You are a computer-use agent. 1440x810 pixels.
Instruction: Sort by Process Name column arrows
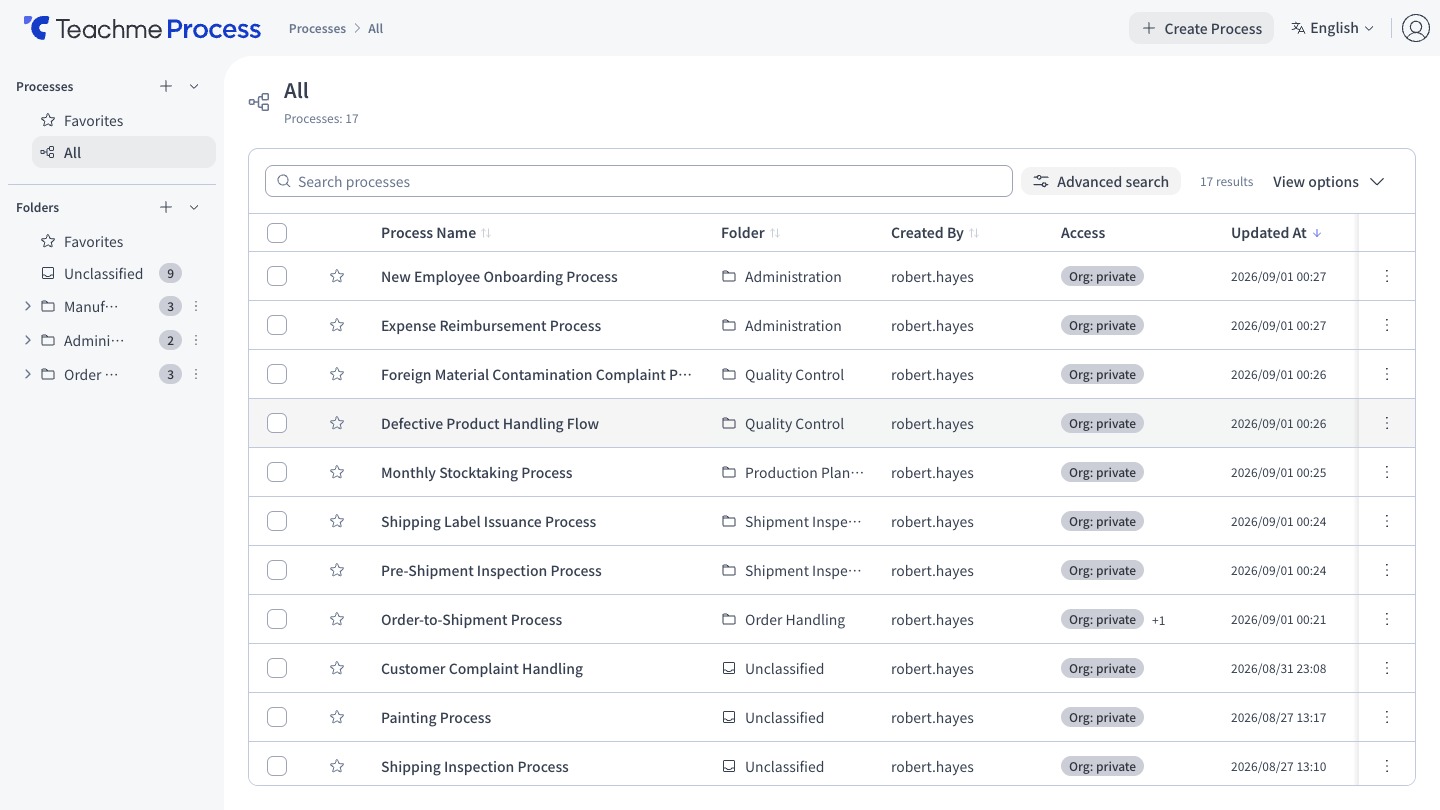486,233
